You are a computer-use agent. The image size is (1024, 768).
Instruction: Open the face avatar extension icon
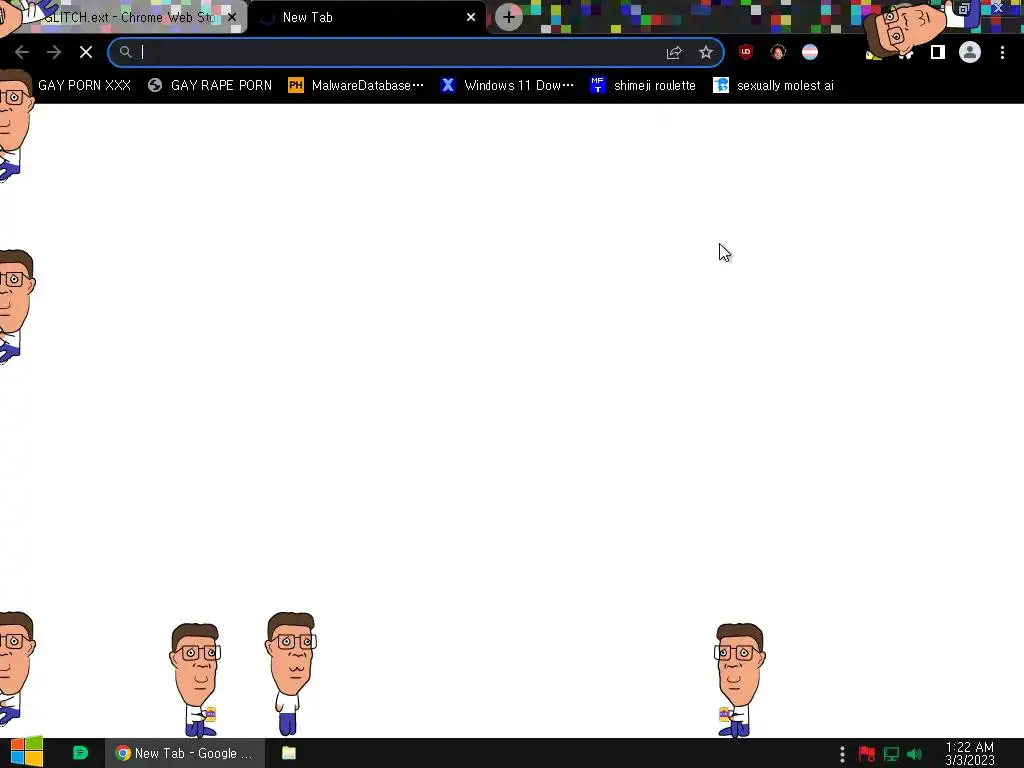(x=778, y=52)
